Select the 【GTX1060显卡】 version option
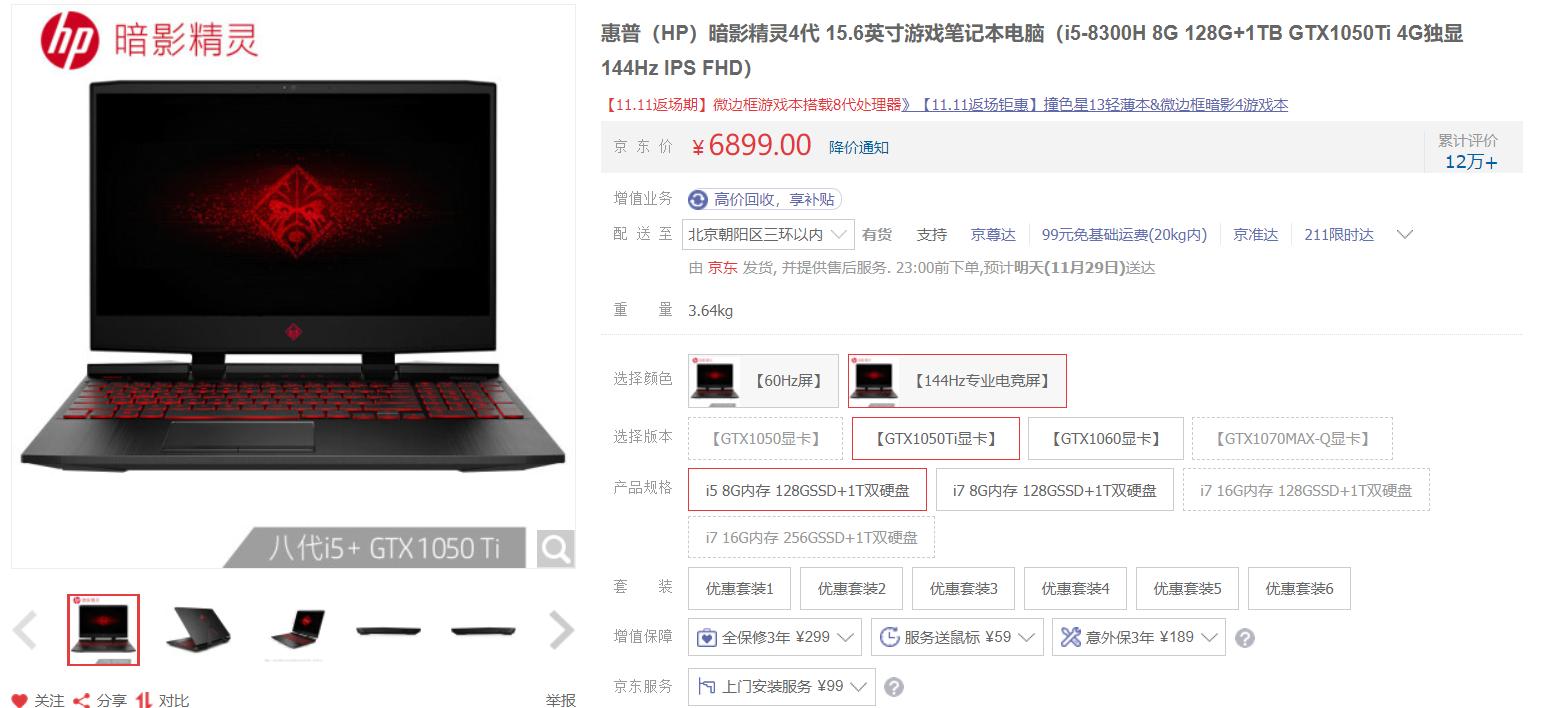 click(x=1105, y=438)
